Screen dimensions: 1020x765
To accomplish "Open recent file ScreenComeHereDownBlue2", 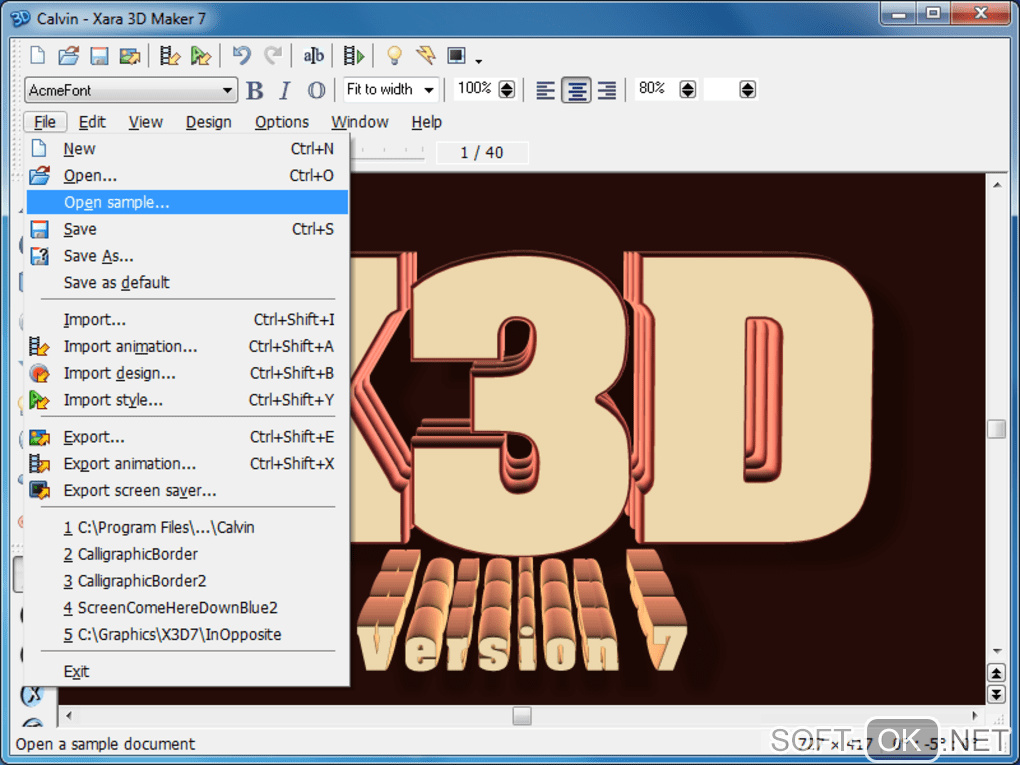I will pyautogui.click(x=187, y=607).
